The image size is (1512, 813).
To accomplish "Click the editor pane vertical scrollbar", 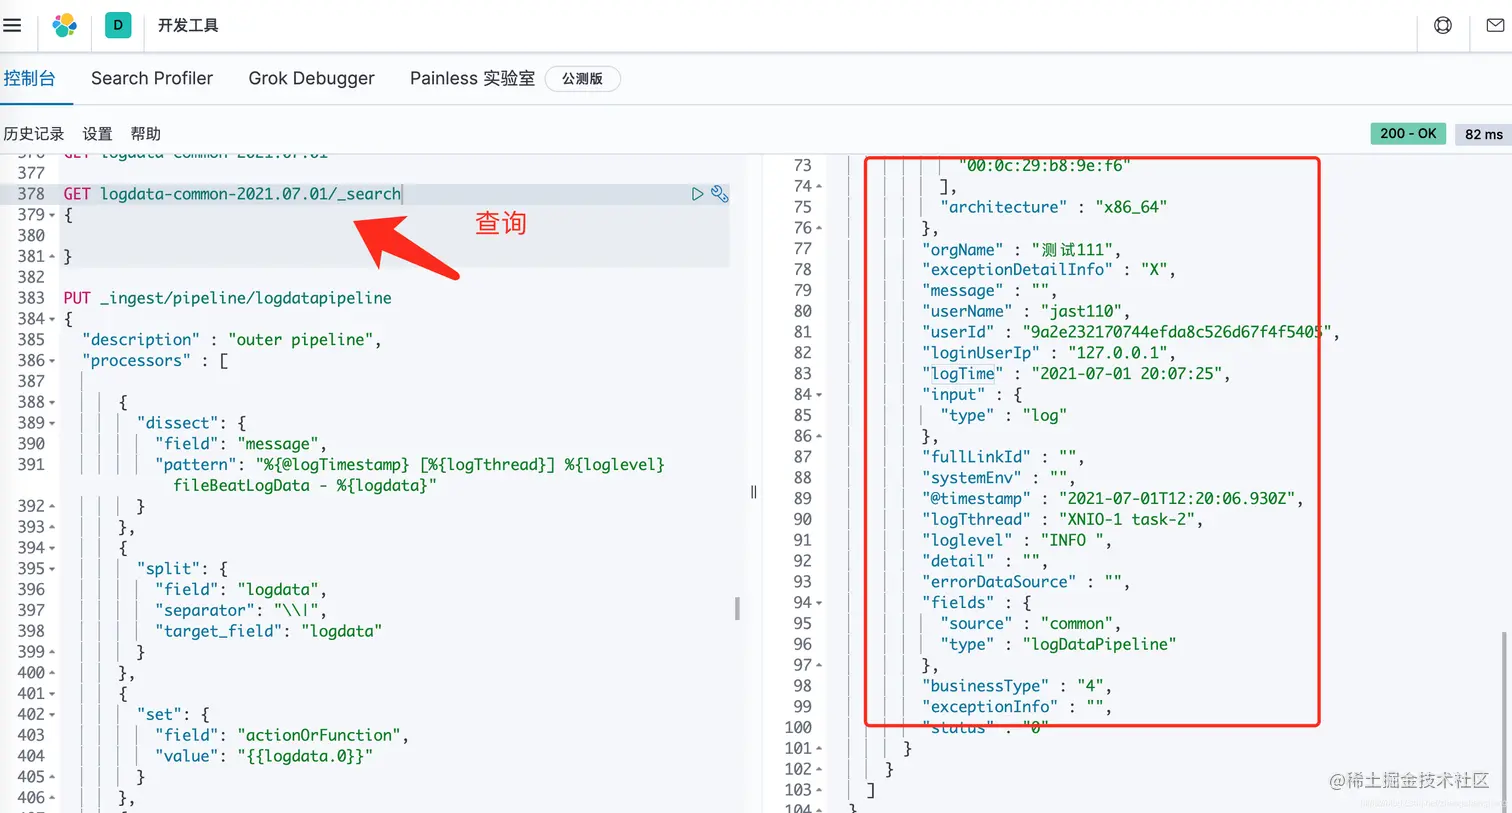I will tap(737, 608).
